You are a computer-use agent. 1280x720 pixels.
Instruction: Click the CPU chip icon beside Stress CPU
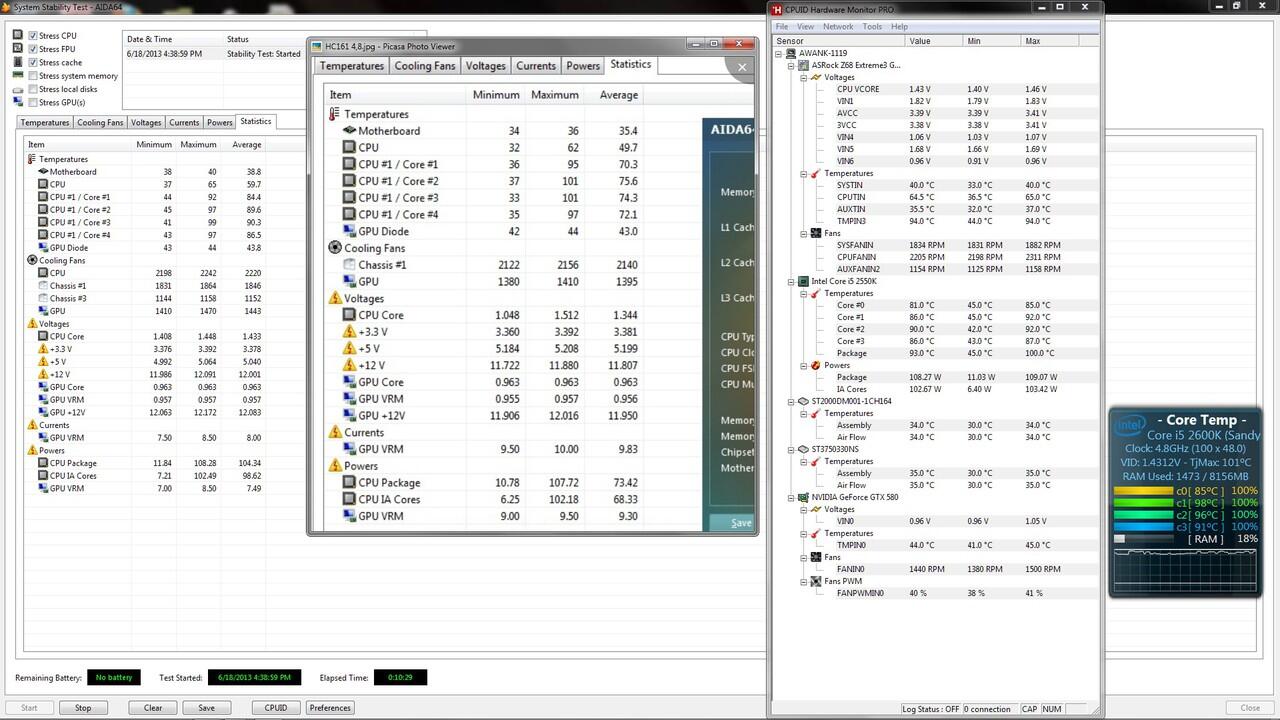coord(18,36)
